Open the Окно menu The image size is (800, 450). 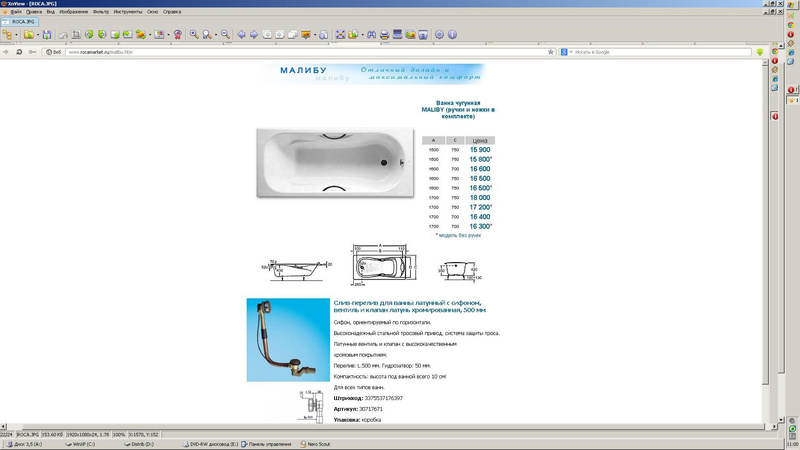pos(153,12)
